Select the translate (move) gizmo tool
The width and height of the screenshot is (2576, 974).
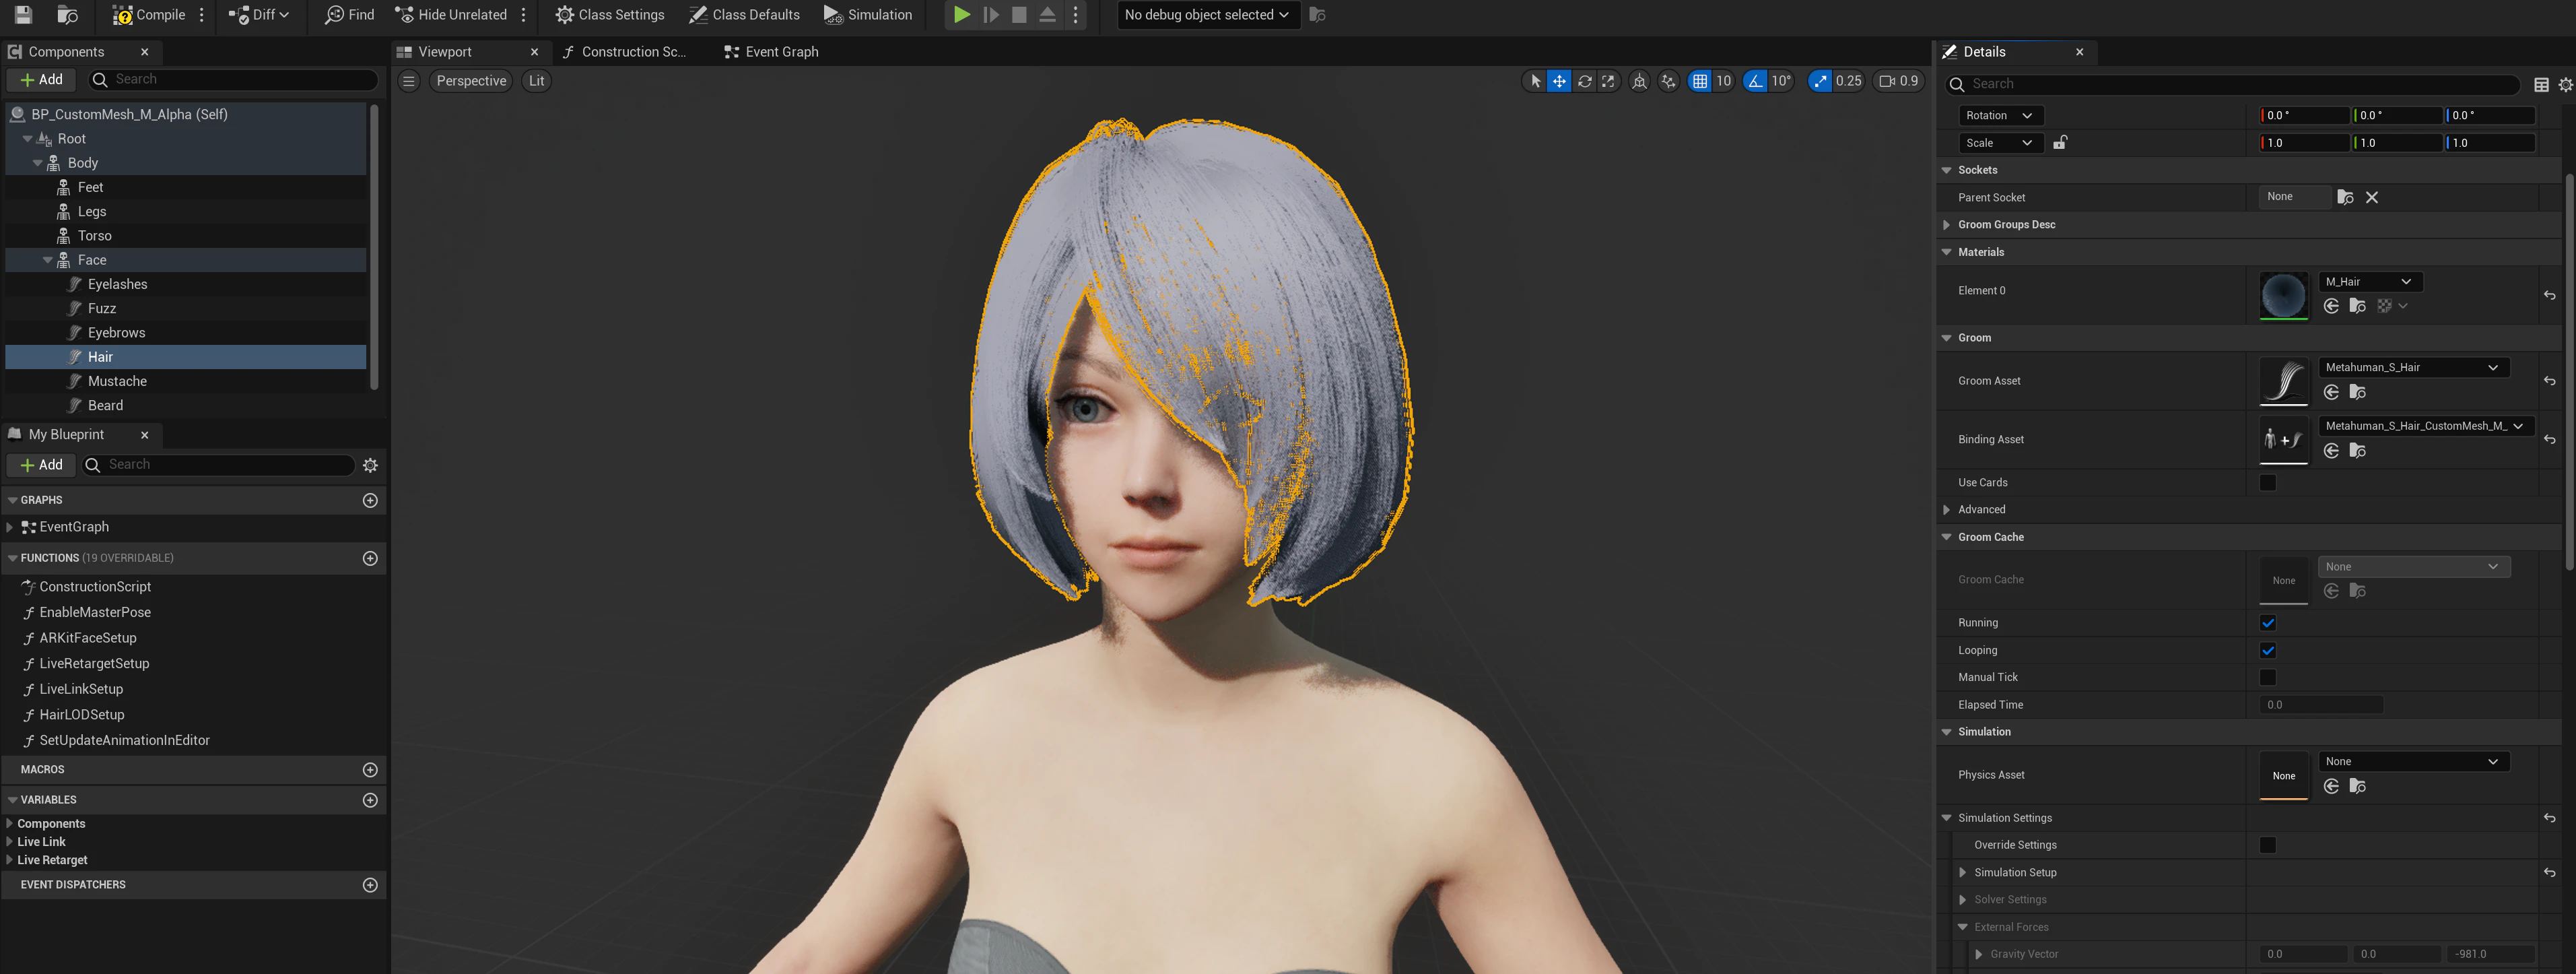click(x=1559, y=81)
